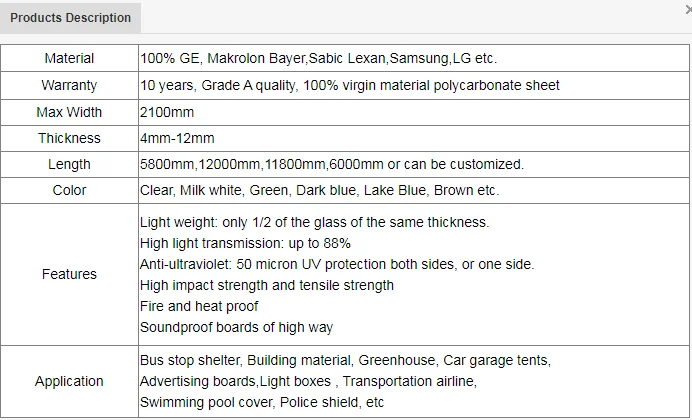Click the Max Width label cell
692x420 pixels.
pos(69,112)
